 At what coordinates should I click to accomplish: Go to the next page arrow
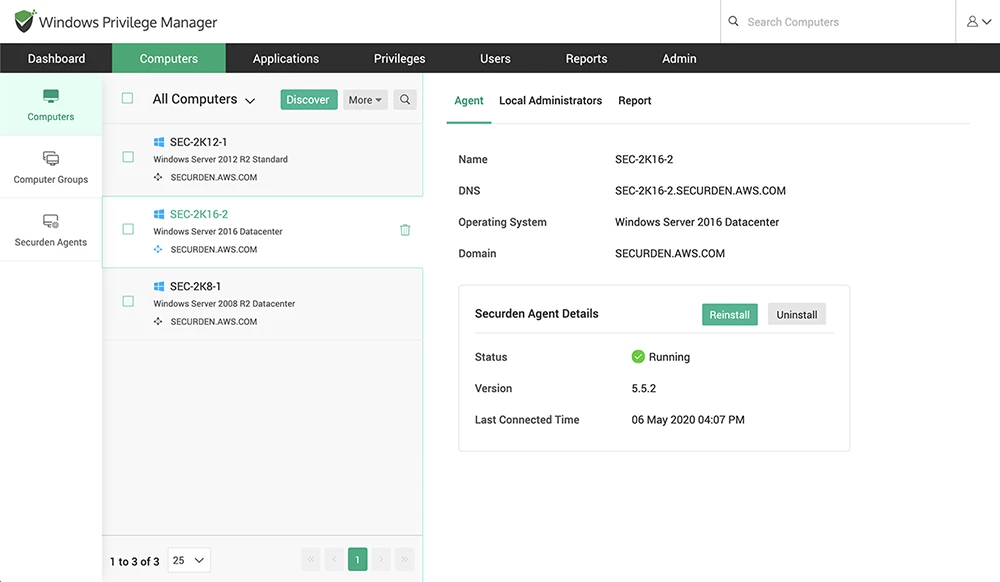(381, 560)
